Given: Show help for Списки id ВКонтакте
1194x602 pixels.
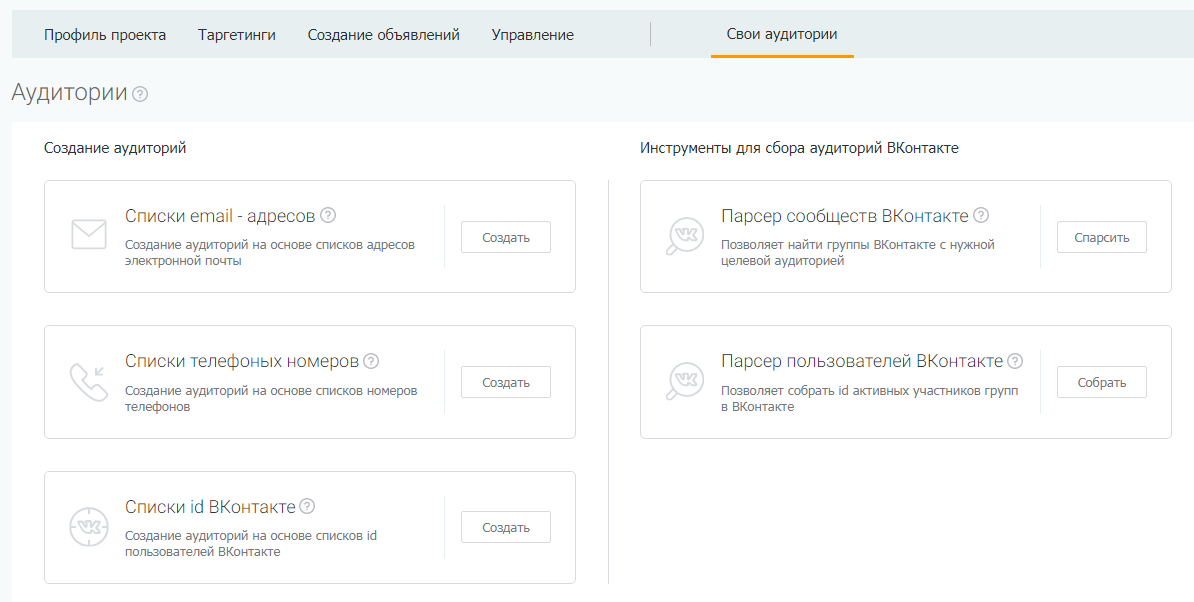Looking at the screenshot, I should coord(307,506).
